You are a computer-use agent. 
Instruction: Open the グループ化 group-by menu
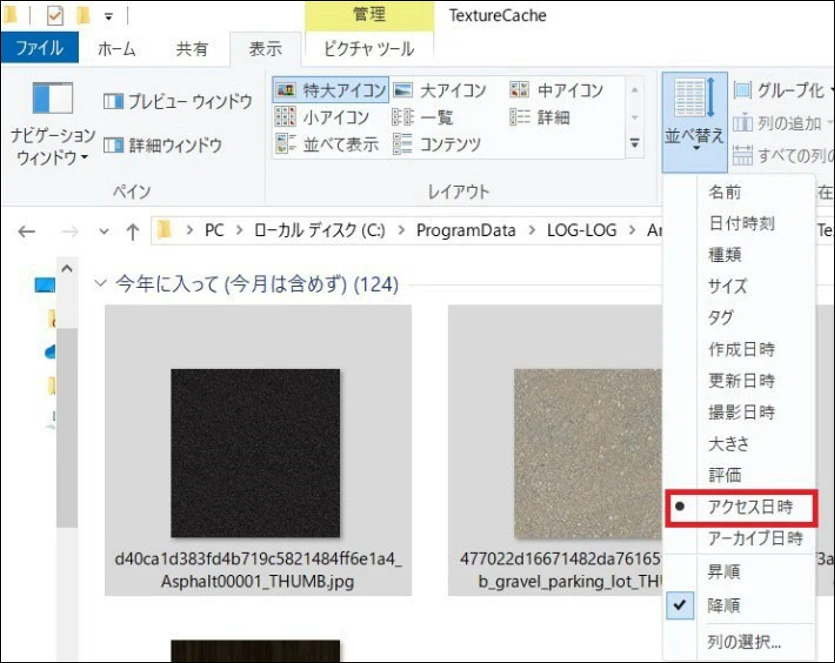click(782, 90)
